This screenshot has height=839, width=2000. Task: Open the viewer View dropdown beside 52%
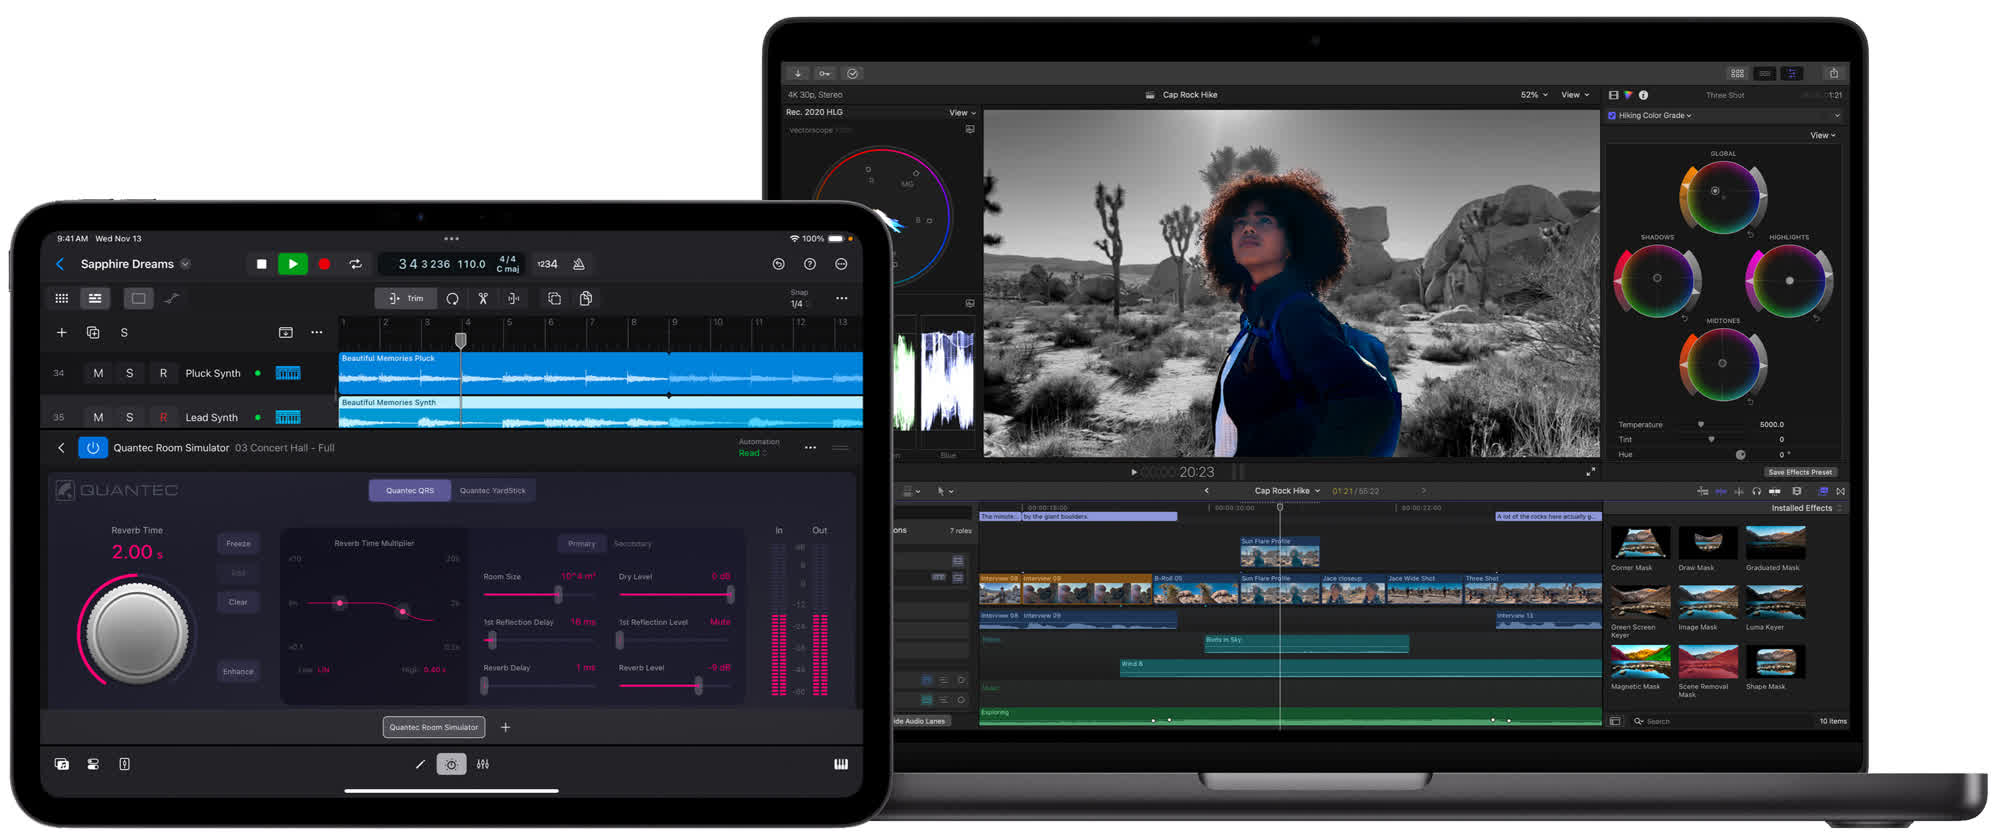pos(1575,95)
